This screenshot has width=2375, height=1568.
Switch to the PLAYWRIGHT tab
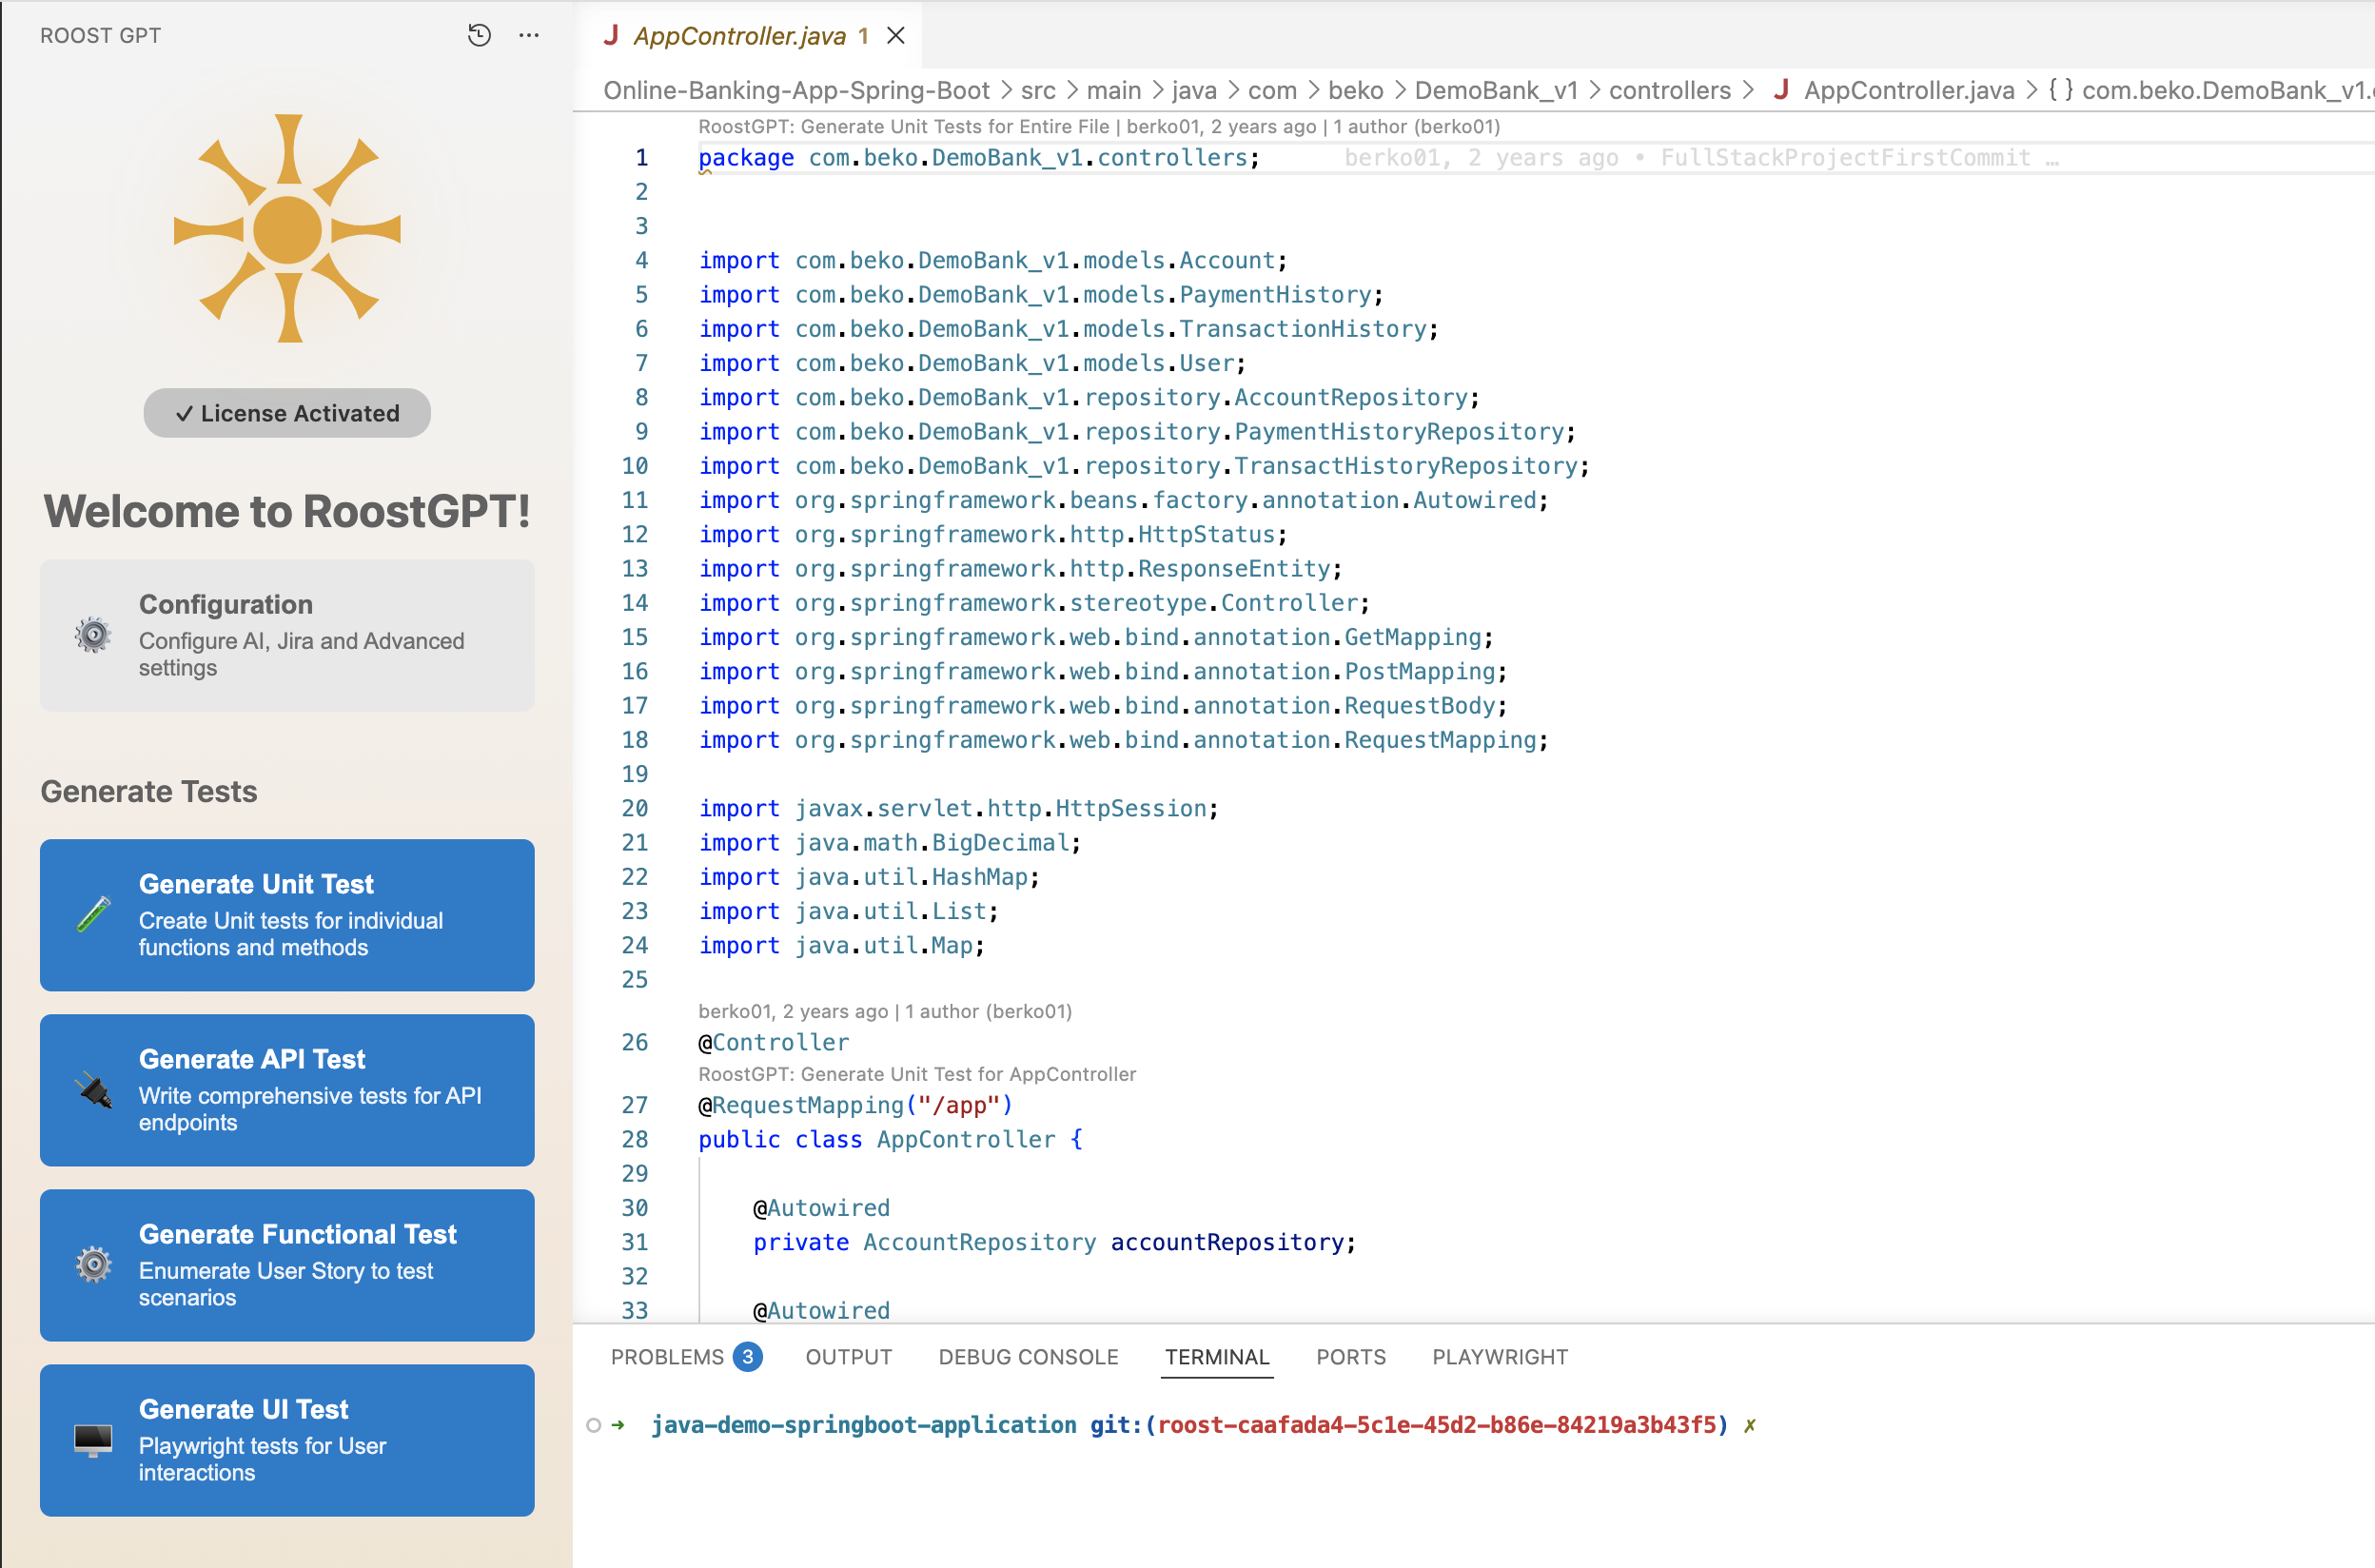pos(1499,1357)
